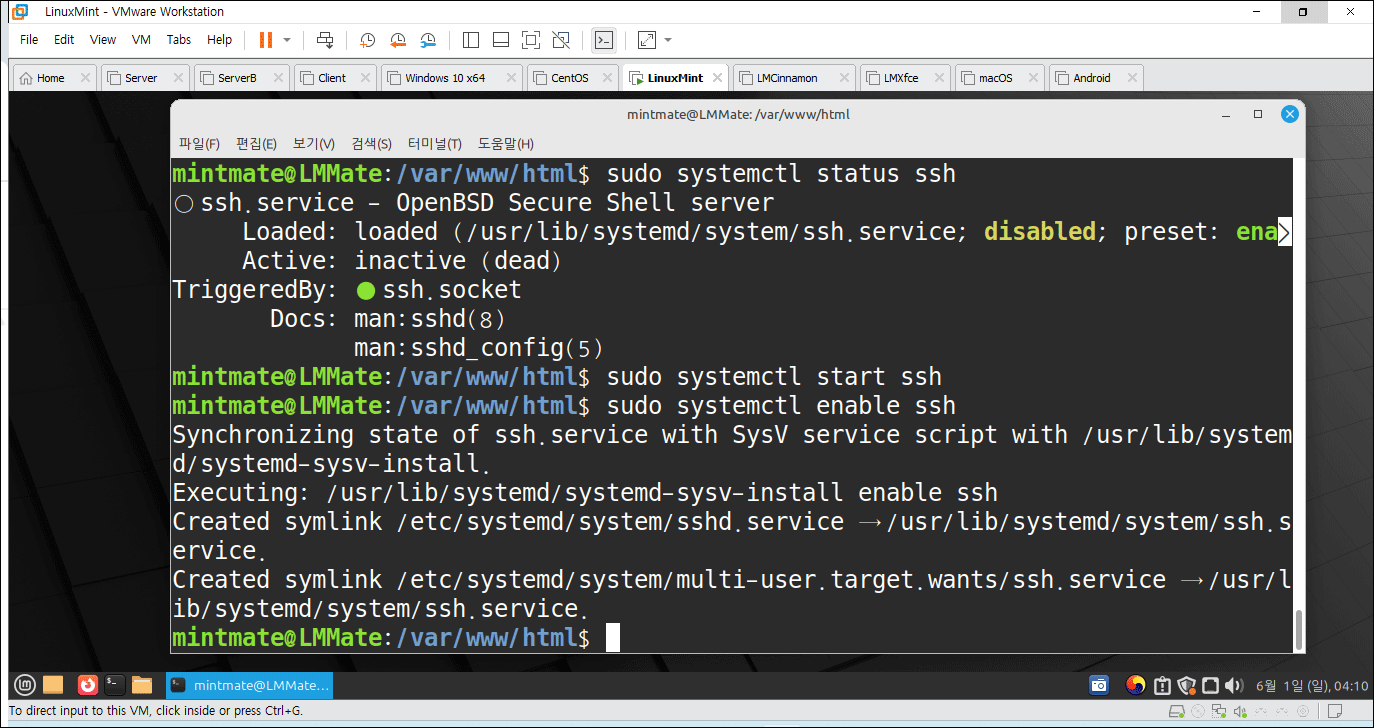Screen dimensions: 1374x728
Task: Minimize the mintmate terminal window
Action: click(x=1226, y=114)
